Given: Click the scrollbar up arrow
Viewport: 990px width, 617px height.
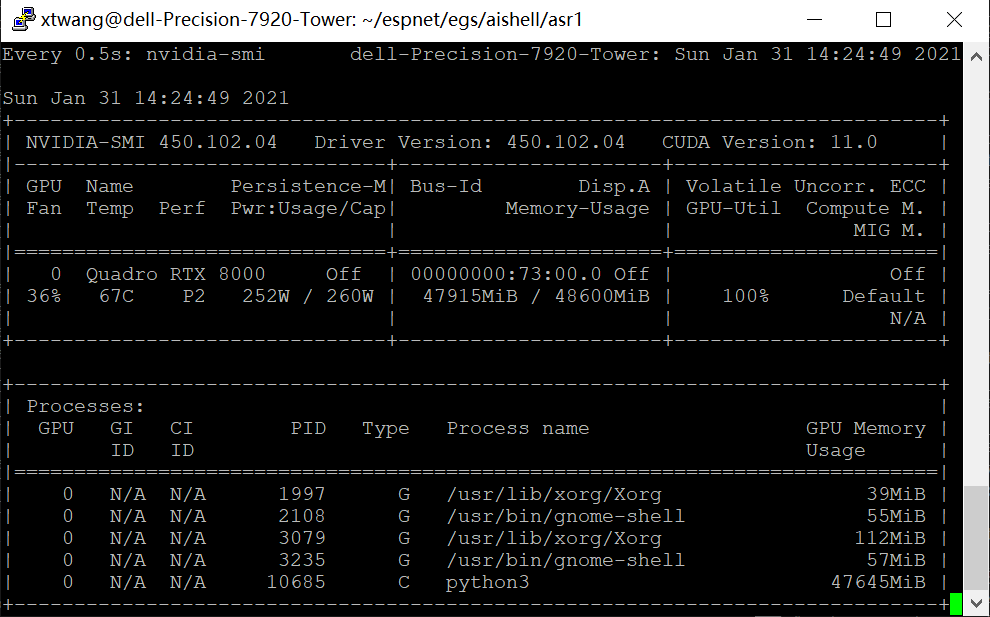Looking at the screenshot, I should coord(977,56).
